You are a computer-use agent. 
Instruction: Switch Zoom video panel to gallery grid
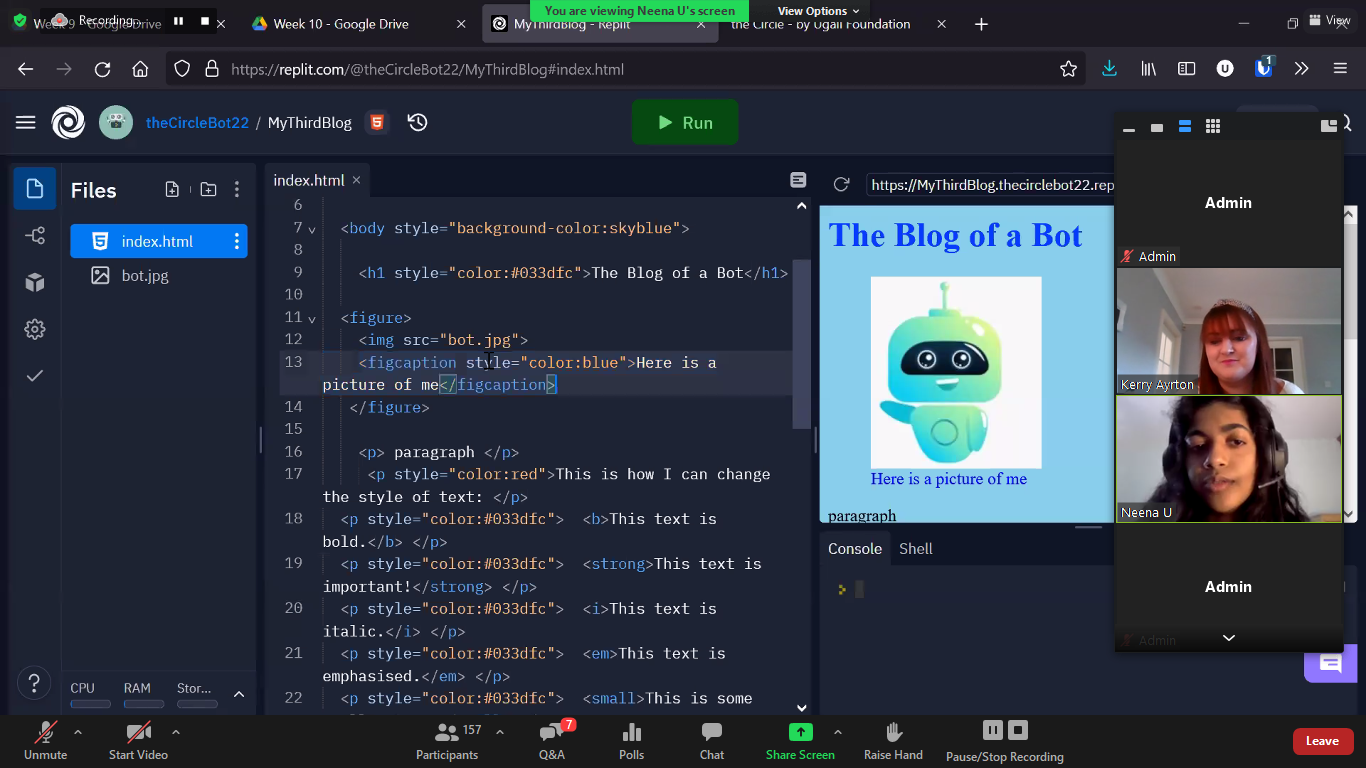pos(1213,126)
